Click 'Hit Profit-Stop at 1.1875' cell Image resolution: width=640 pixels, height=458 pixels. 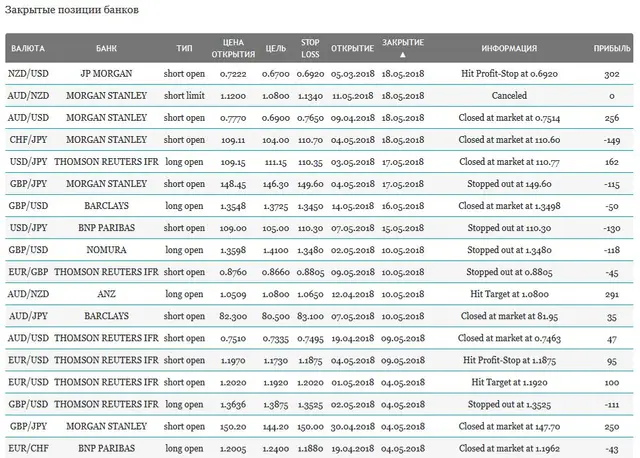coord(509,360)
